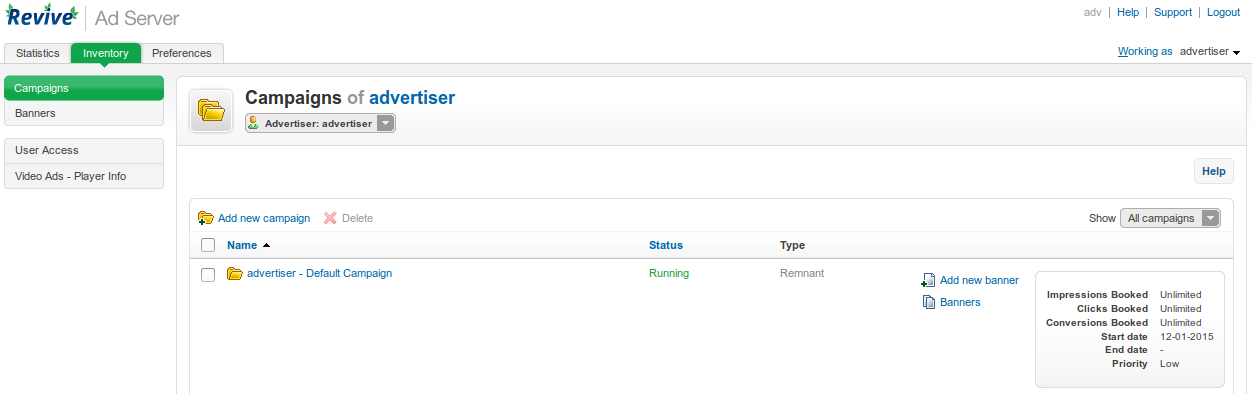This screenshot has height=394, width=1252.
Task: Expand the Advertiser: advertiser selector
Action: [320, 123]
